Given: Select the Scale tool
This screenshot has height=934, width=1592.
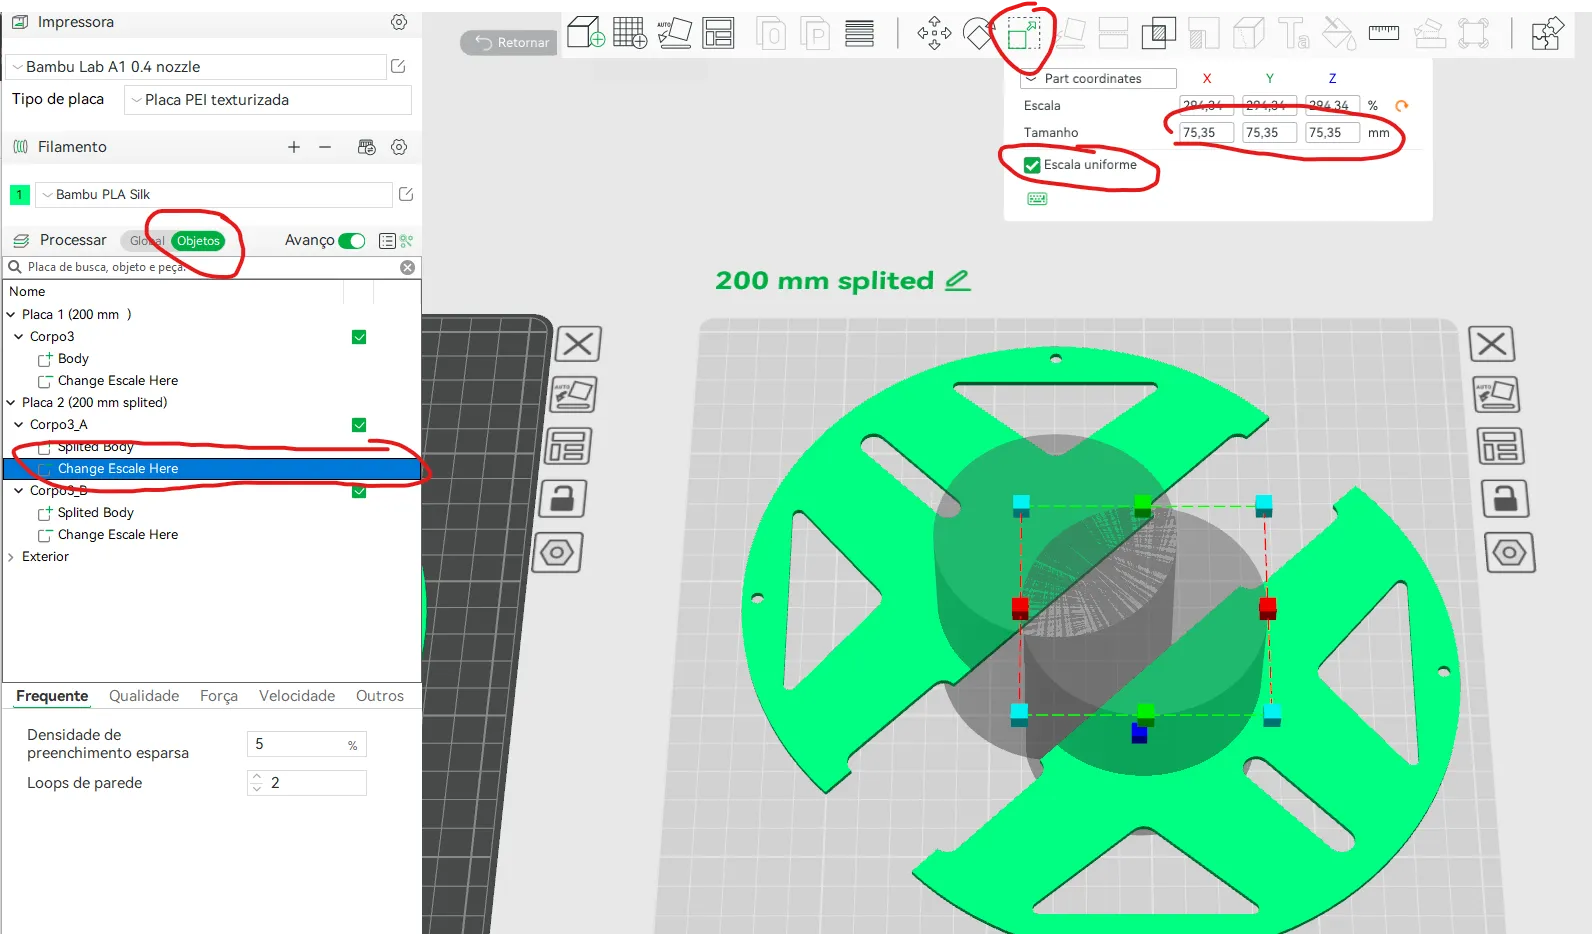Looking at the screenshot, I should (x=1023, y=34).
